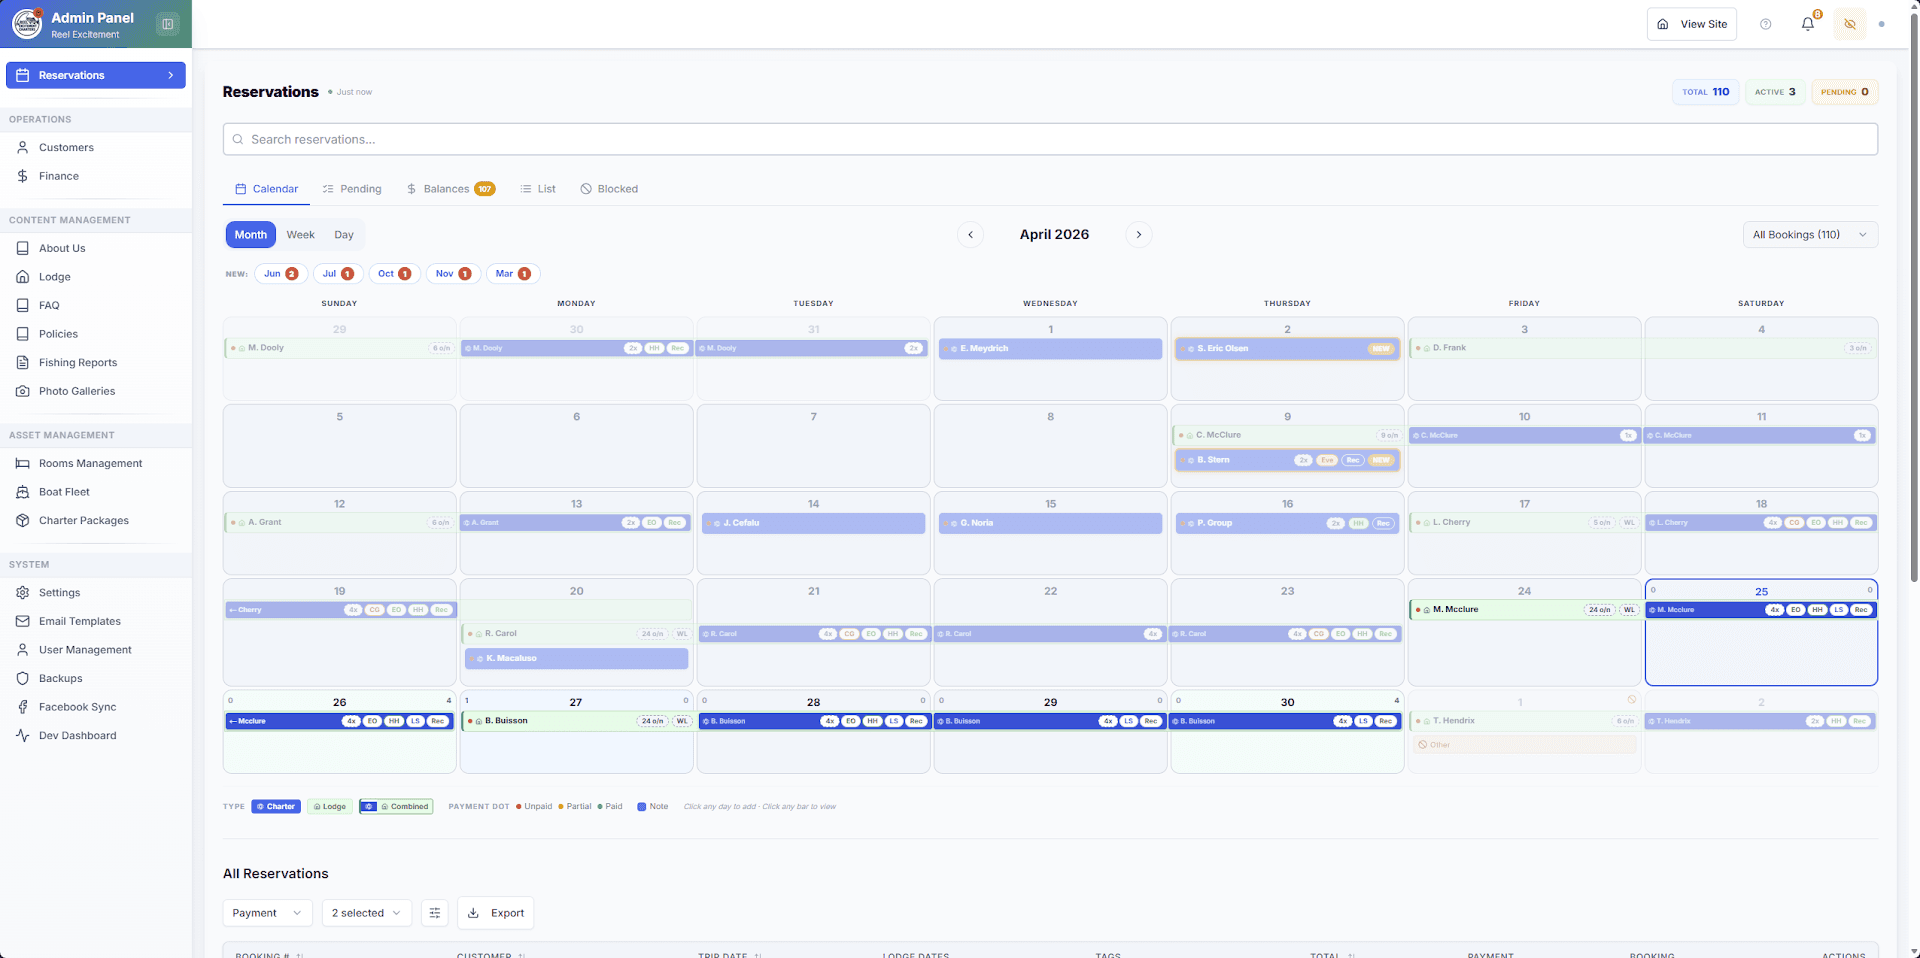
Task: Click the Rooms Management bed icon
Action: coord(22,463)
